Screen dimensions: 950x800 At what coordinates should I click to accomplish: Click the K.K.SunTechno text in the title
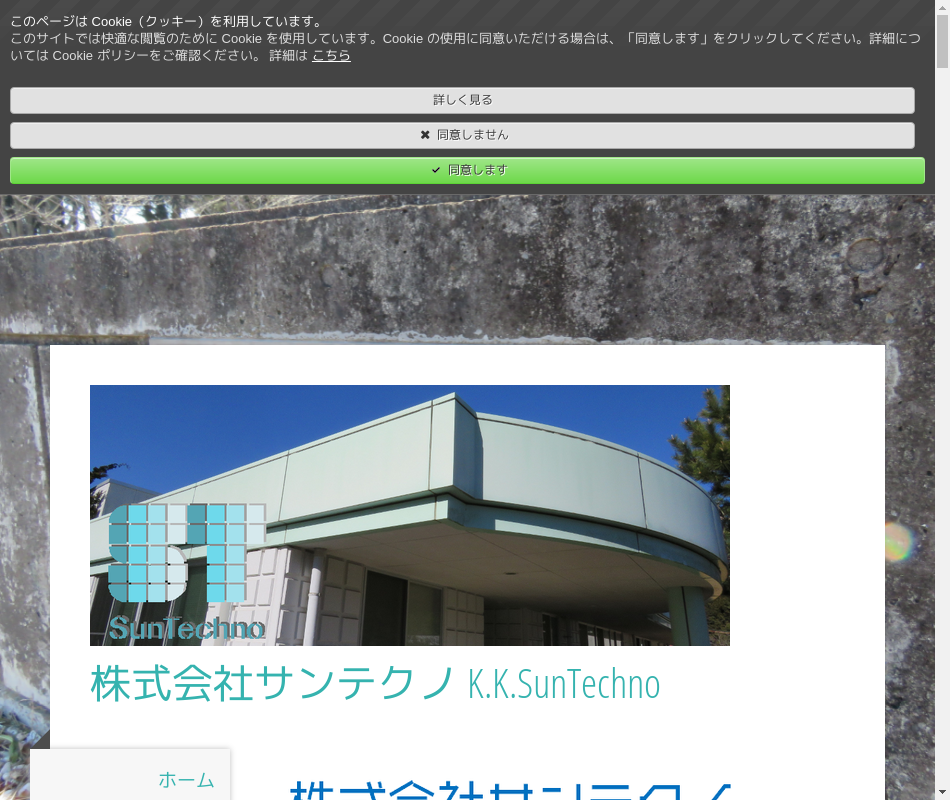point(564,684)
